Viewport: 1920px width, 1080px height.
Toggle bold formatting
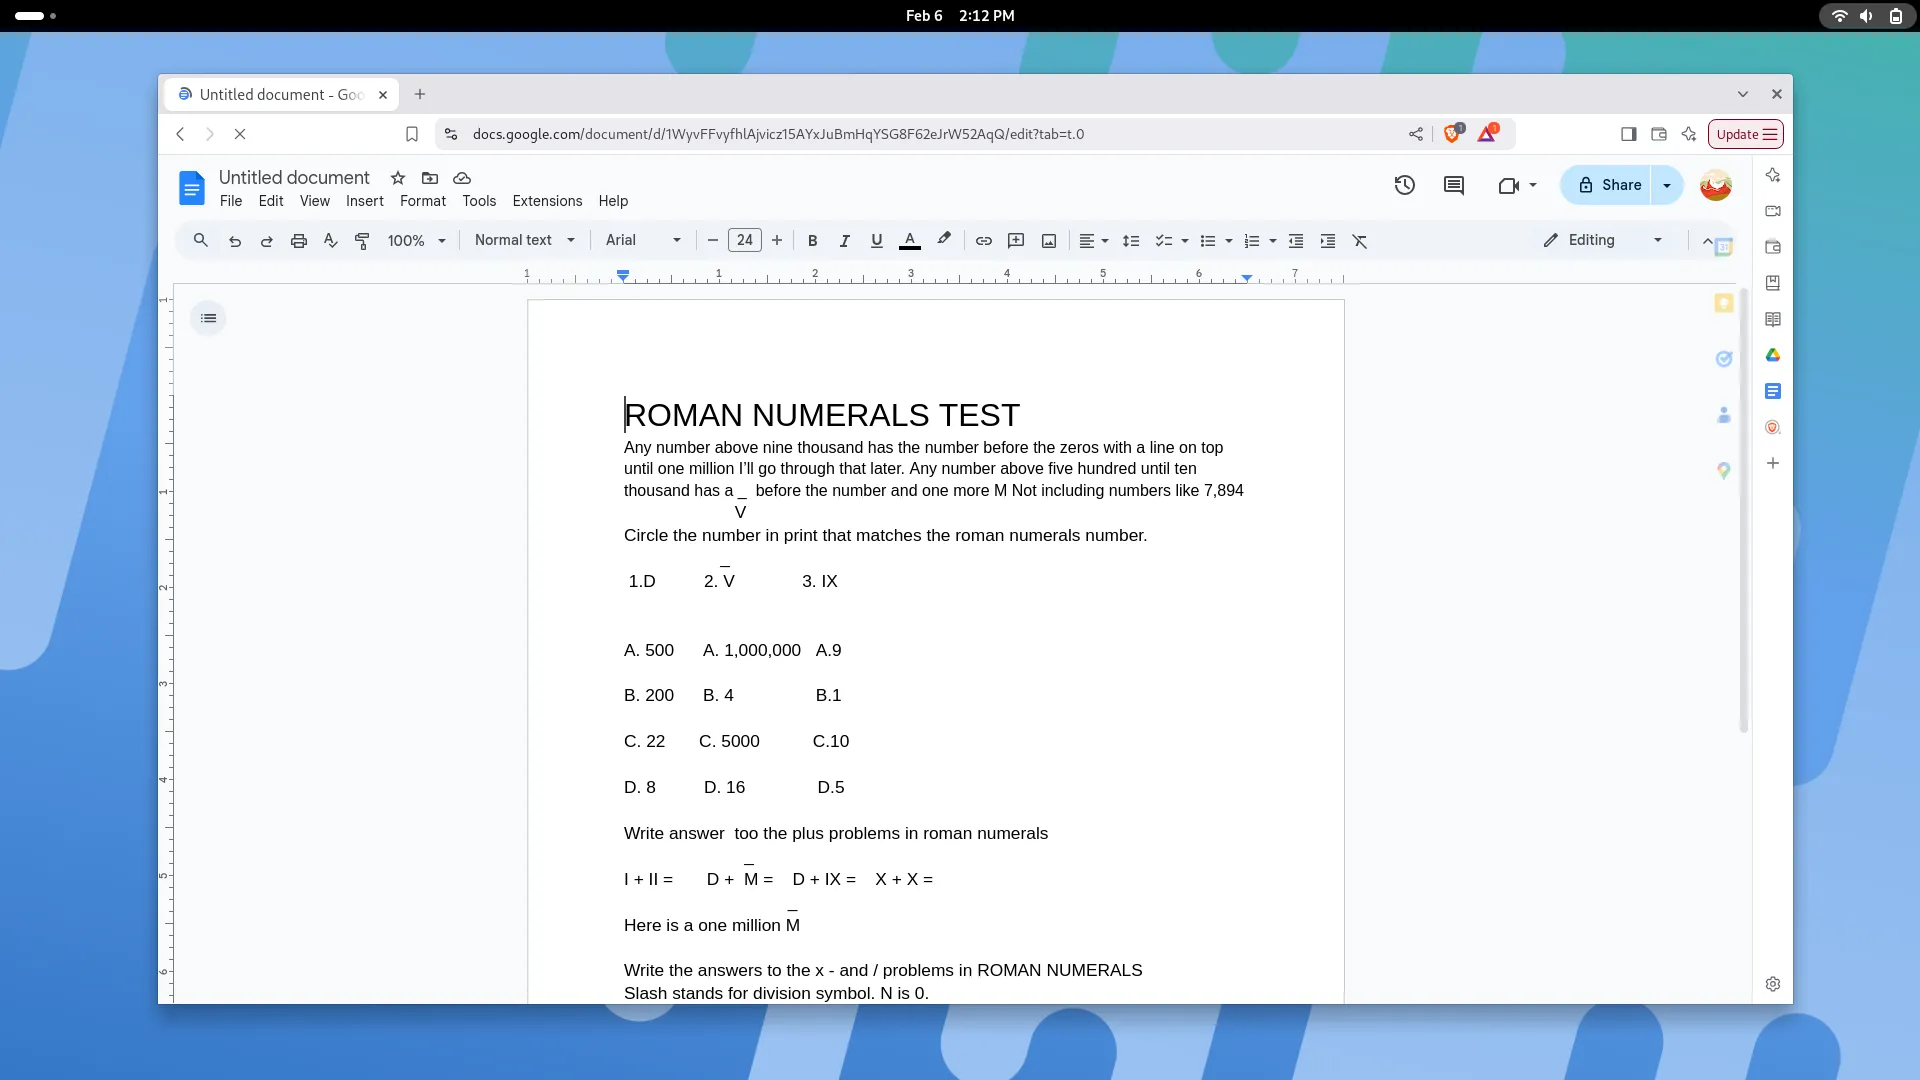813,241
